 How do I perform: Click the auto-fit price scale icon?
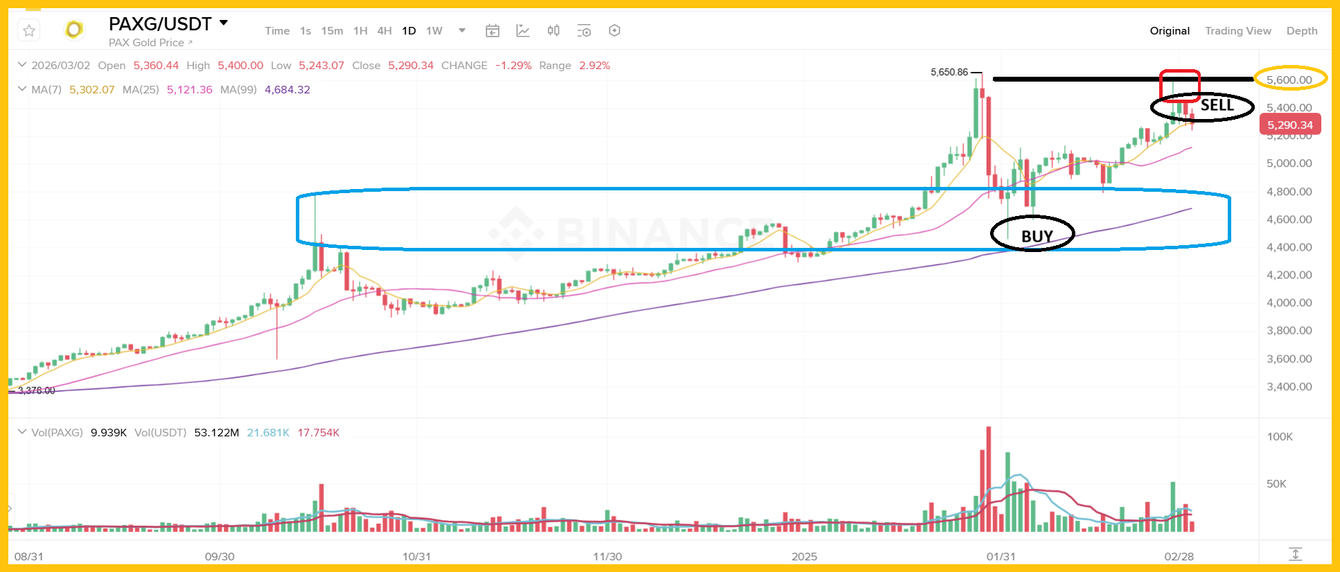tap(1295, 553)
